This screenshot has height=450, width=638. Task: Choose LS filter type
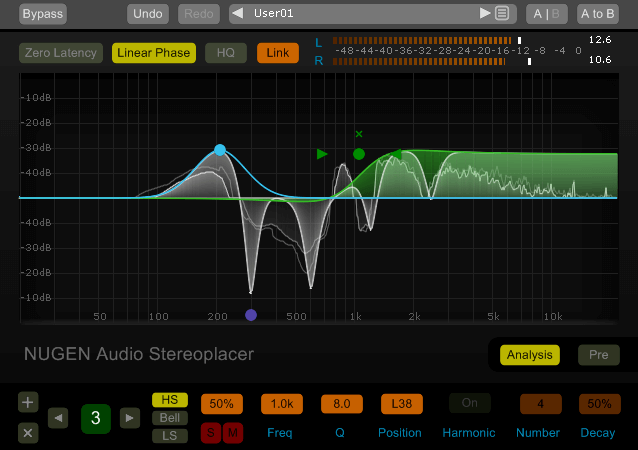click(x=170, y=436)
